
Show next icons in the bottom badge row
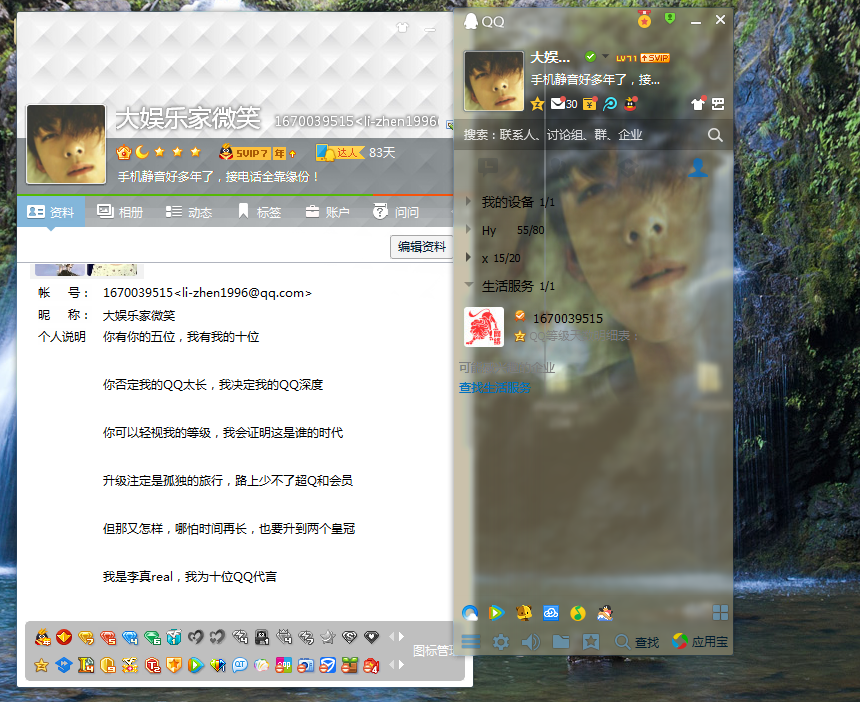click(401, 665)
